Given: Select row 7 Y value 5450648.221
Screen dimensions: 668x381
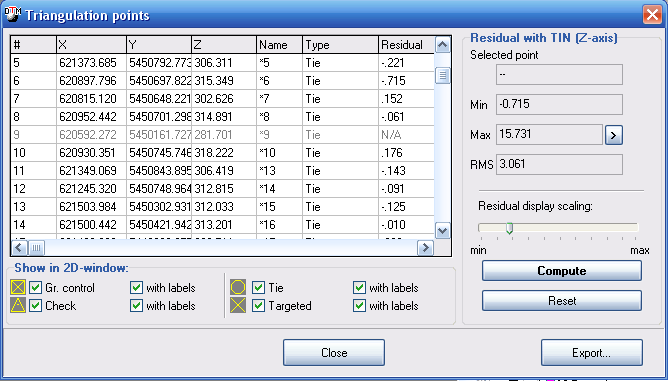Looking at the screenshot, I should tap(159, 99).
